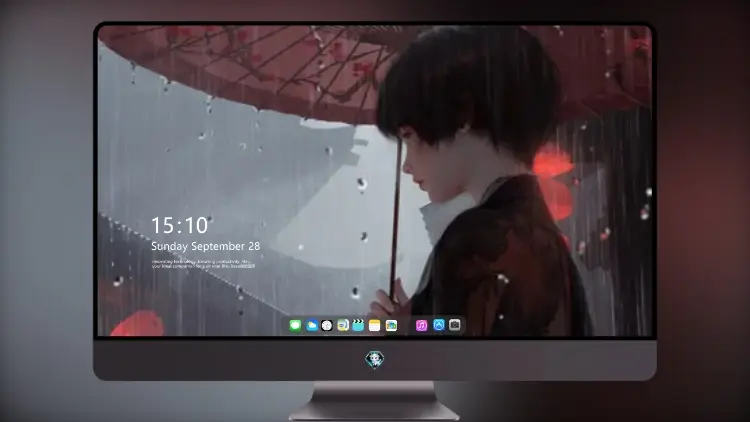
Task: Open the green Messages app in dock
Action: tap(295, 325)
